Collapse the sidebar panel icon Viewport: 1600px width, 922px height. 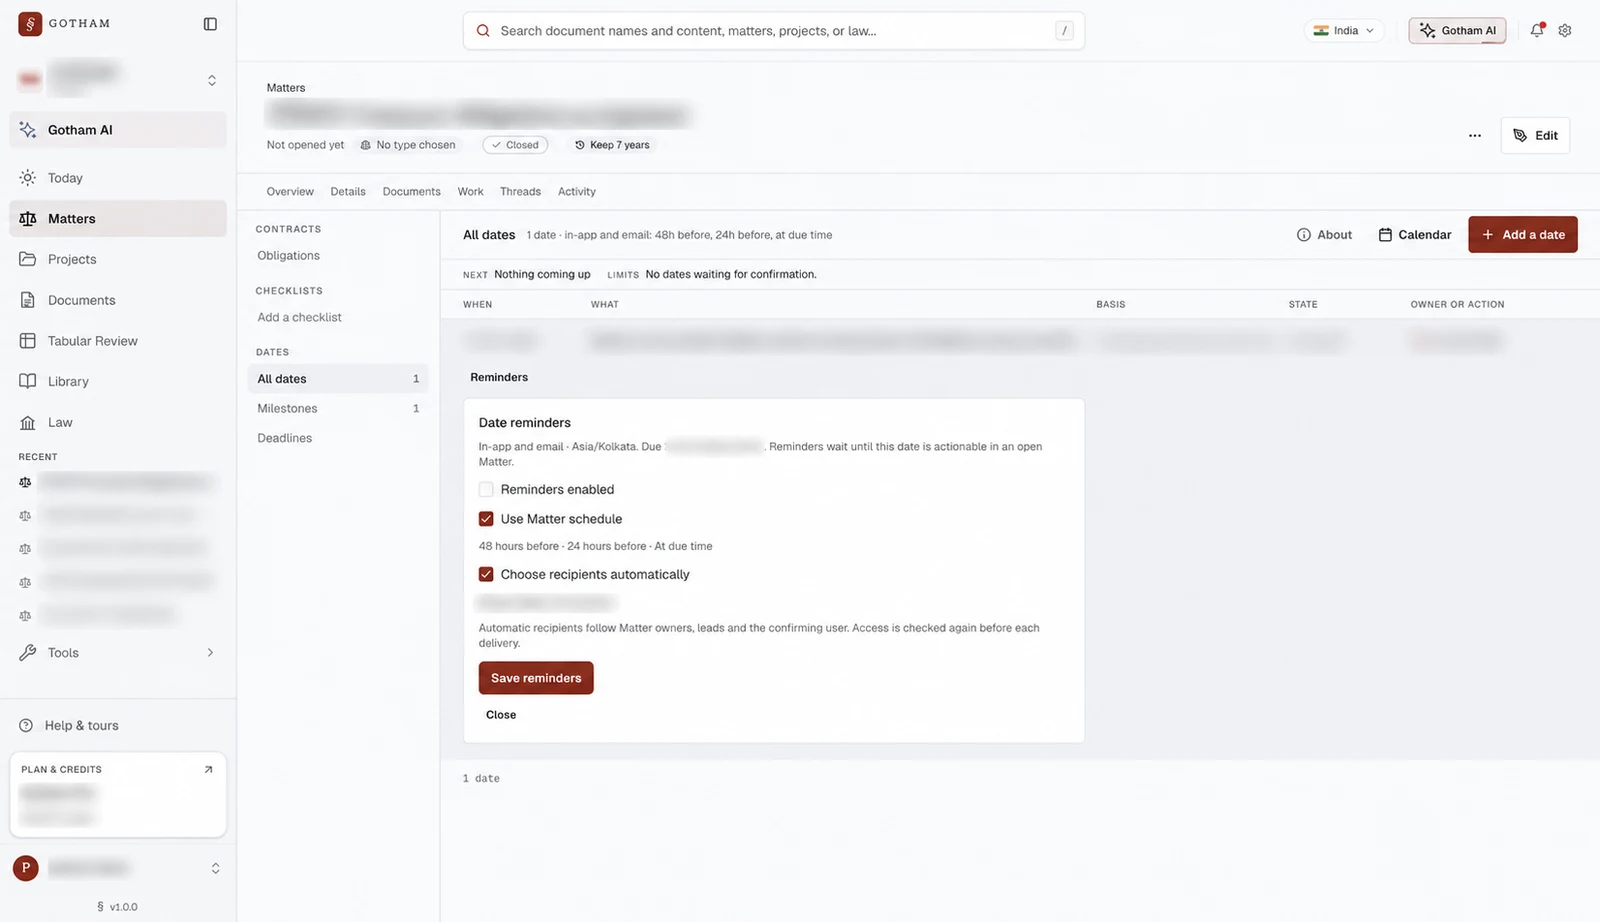tap(210, 24)
